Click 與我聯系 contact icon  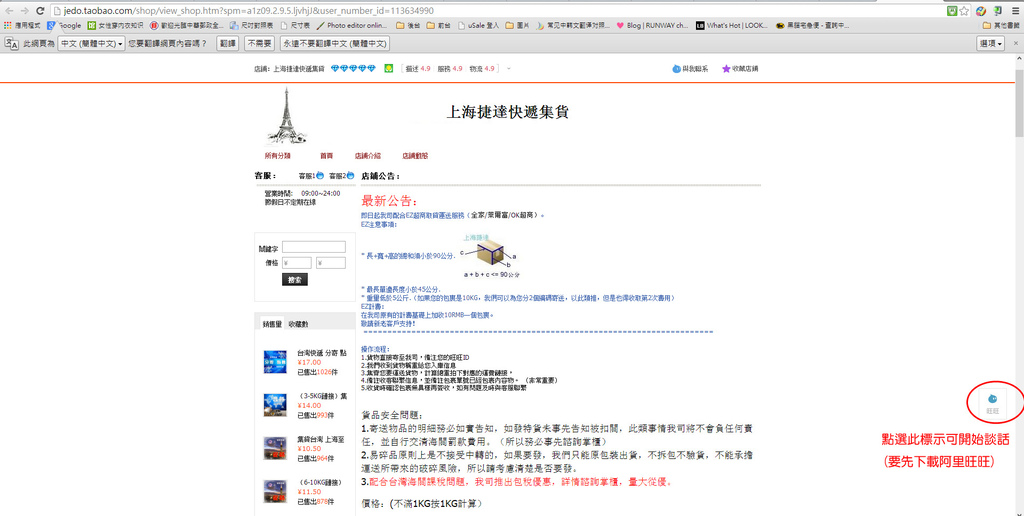[690, 69]
